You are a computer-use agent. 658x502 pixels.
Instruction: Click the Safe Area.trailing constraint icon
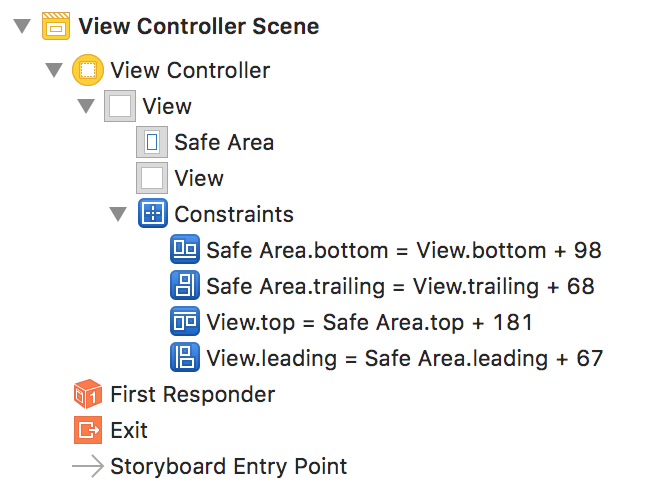click(185, 285)
